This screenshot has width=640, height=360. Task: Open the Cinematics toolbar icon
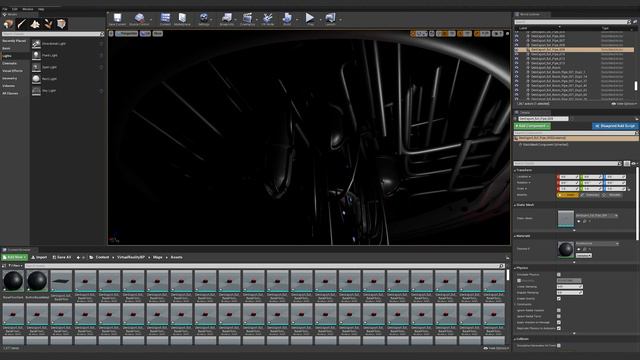click(x=247, y=19)
